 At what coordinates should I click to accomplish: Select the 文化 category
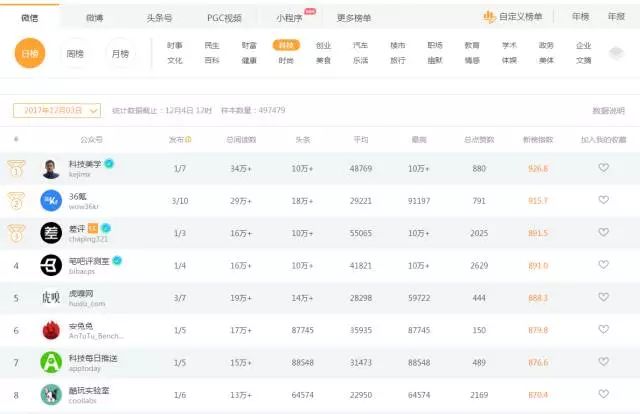coord(175,60)
